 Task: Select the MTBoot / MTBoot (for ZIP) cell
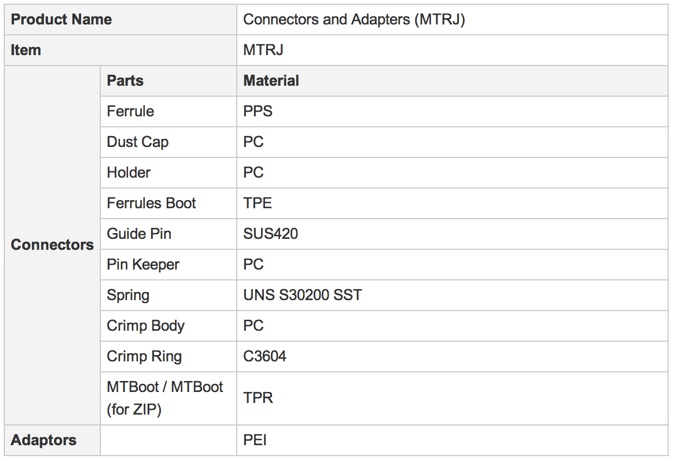coord(168,398)
